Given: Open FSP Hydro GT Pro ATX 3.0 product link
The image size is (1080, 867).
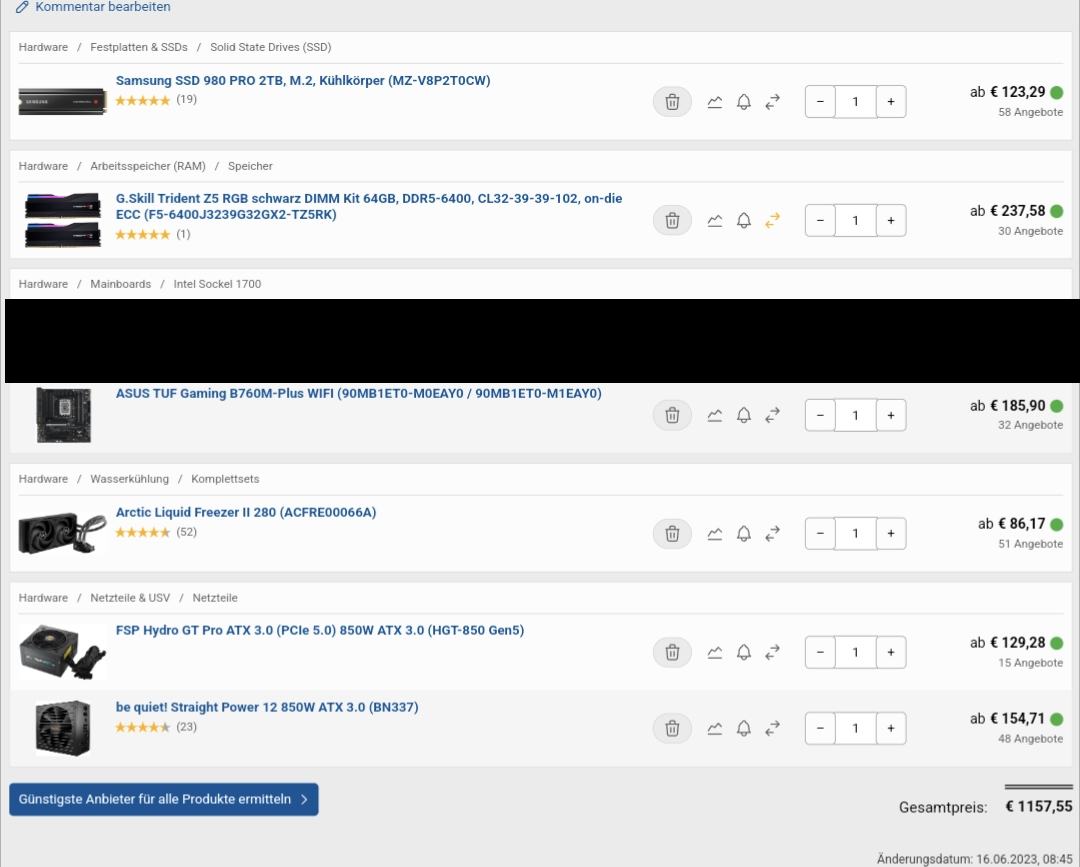Looking at the screenshot, I should click(x=320, y=630).
